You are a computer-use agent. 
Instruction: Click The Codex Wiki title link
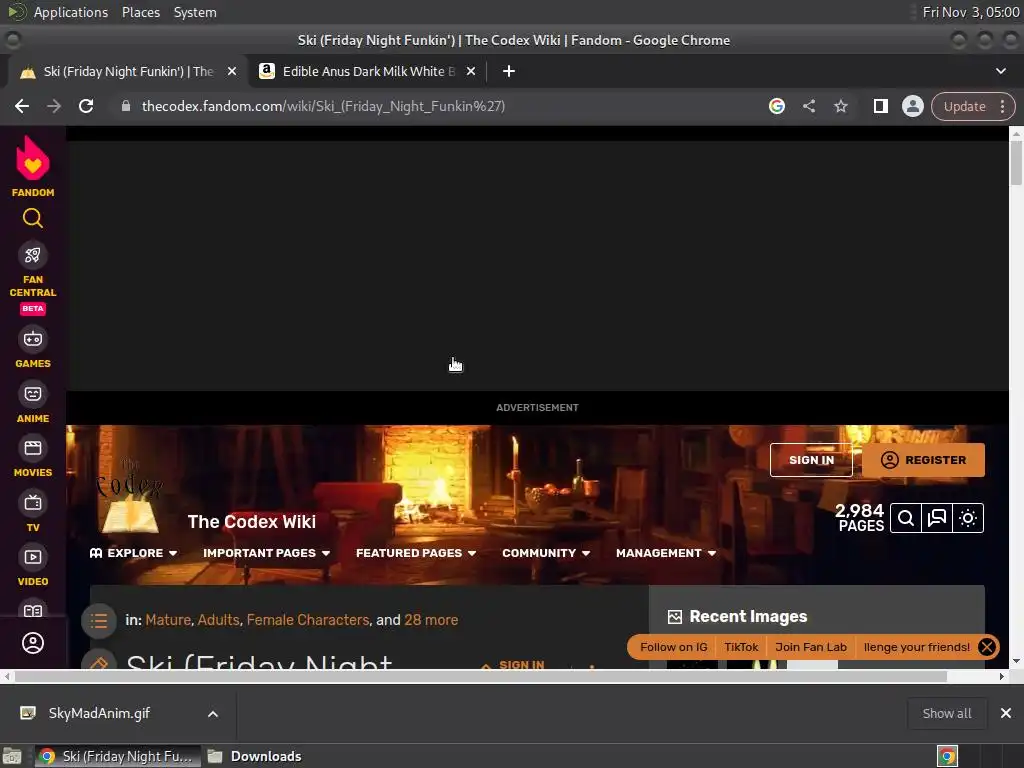coord(251,522)
